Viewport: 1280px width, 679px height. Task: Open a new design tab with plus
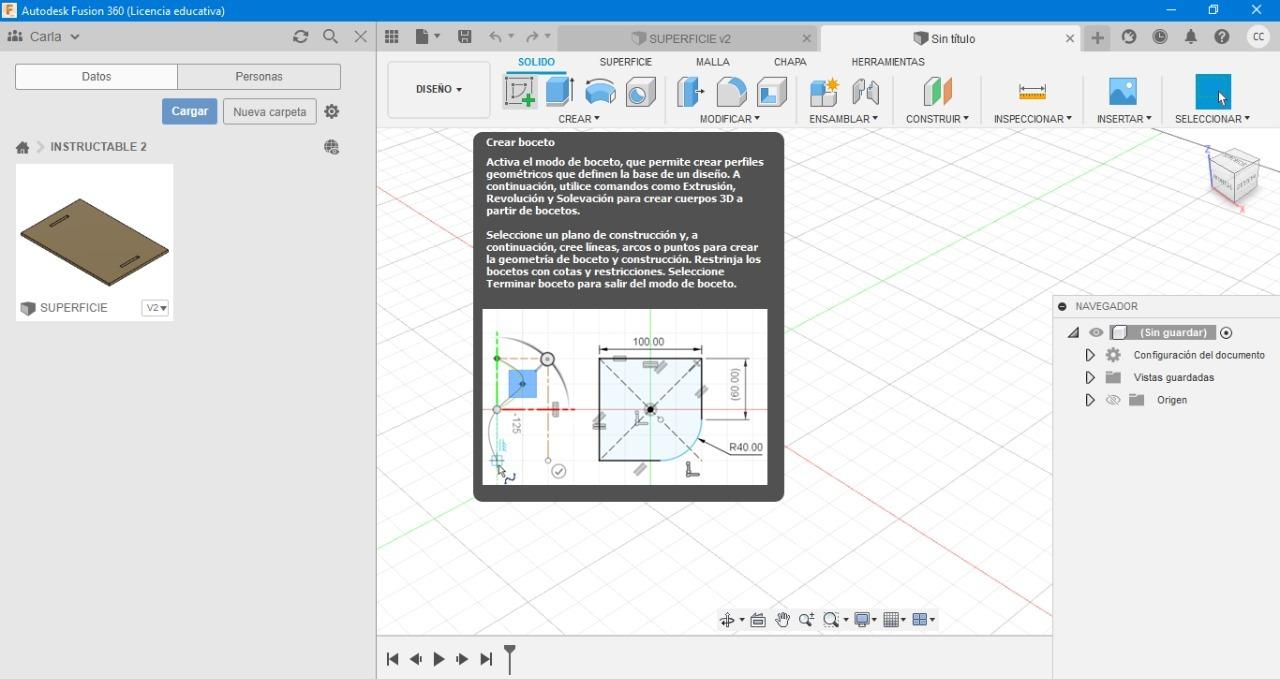(x=1097, y=37)
